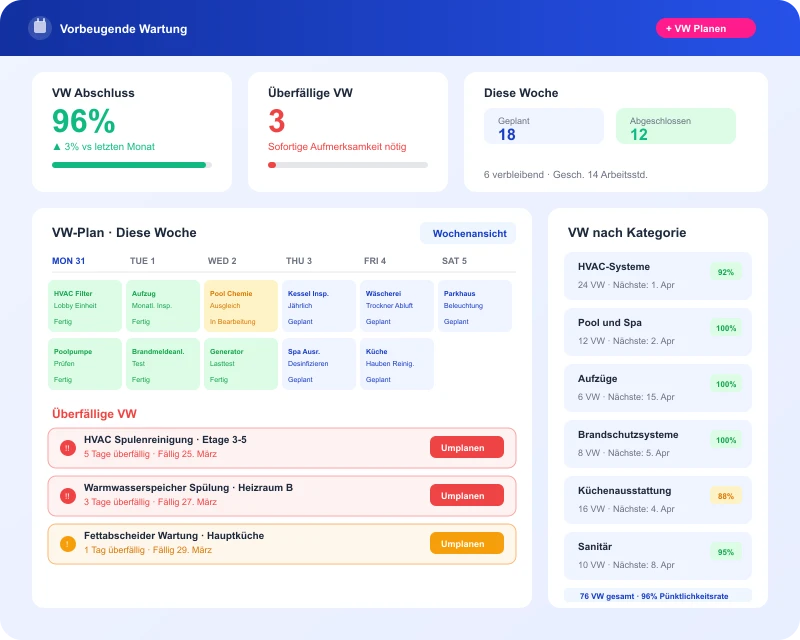Image resolution: width=800 pixels, height=640 pixels.
Task: Open the Kessel Insp. Jährlich task card
Action: (319, 306)
